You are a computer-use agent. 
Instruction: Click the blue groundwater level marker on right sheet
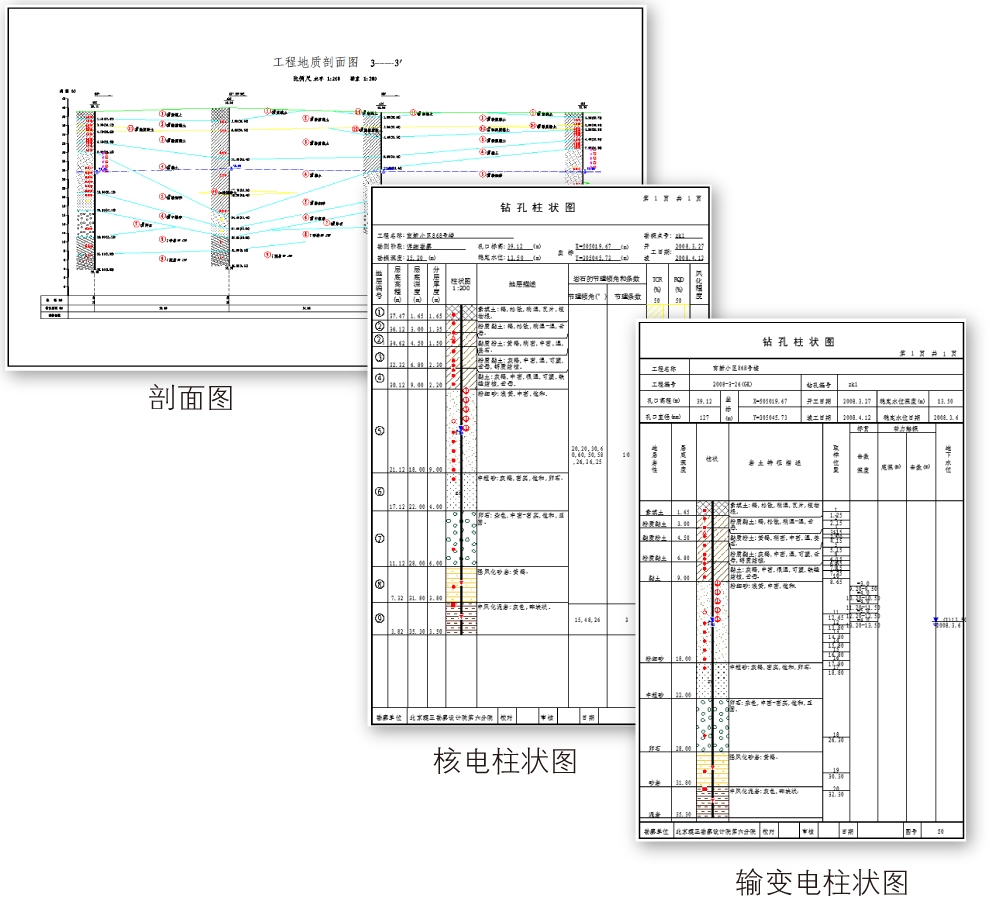(936, 620)
